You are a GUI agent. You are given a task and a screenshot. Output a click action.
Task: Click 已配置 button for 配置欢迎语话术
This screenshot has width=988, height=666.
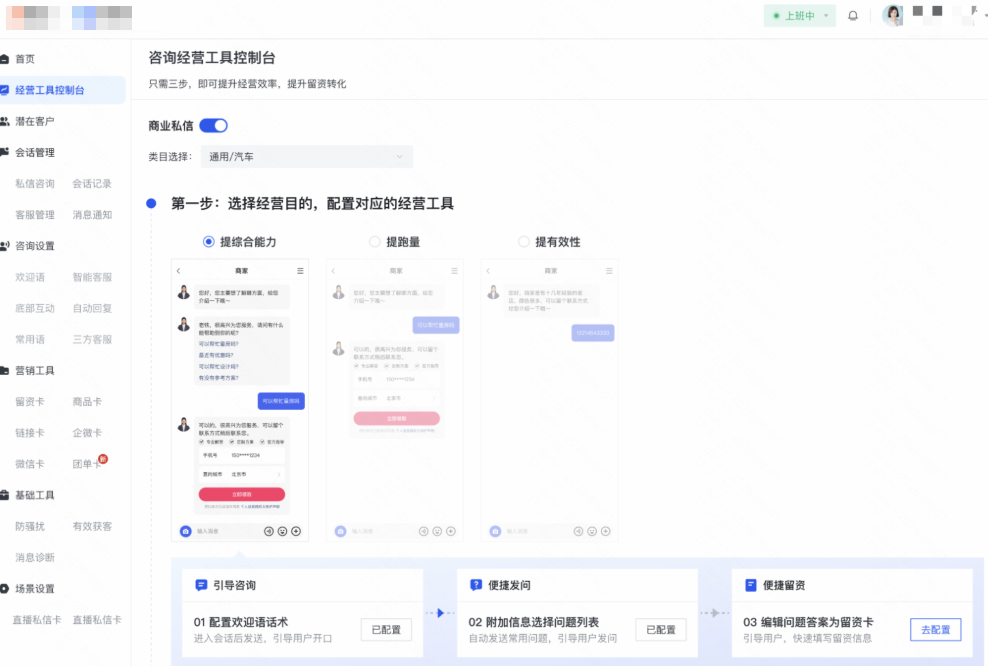pos(386,629)
